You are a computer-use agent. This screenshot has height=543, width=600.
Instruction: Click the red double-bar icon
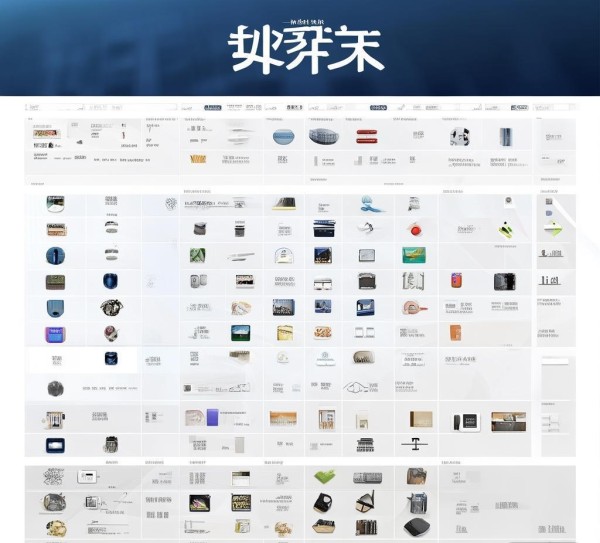click(367, 137)
